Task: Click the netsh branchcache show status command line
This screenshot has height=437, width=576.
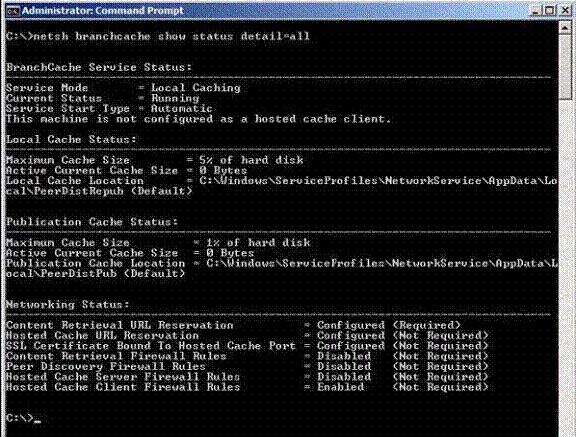Action: pyautogui.click(x=158, y=36)
